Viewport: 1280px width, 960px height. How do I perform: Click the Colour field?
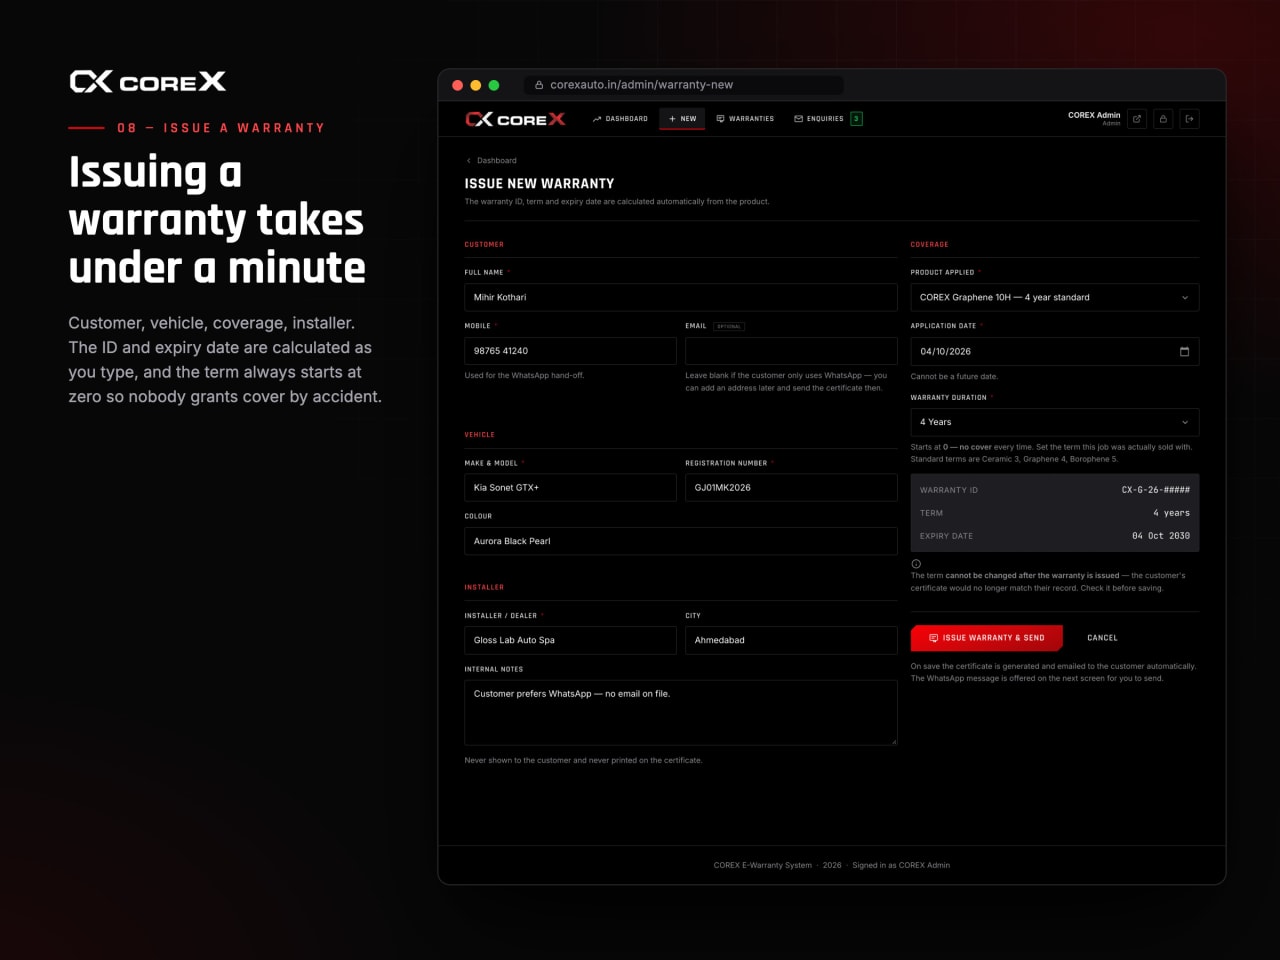point(681,541)
